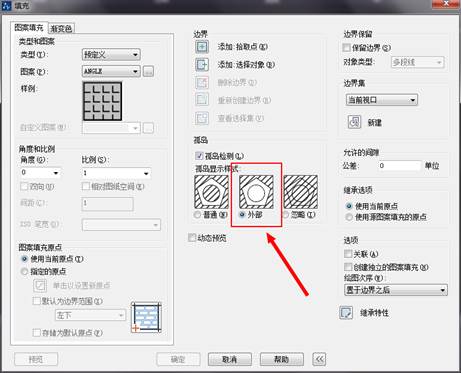Open origin position dropdown showing 左下
The height and width of the screenshot is (373, 461).
pos(90,315)
